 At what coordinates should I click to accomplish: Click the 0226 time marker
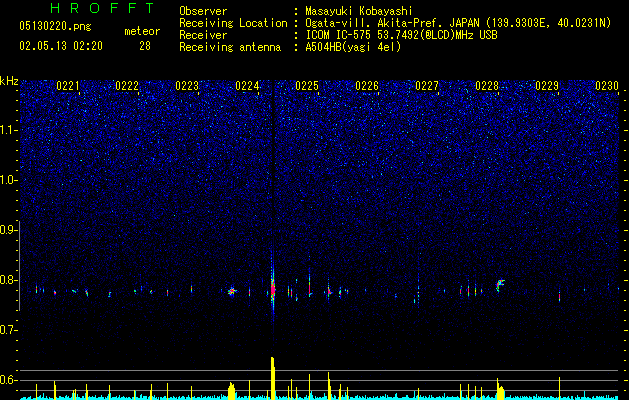[x=367, y=86]
